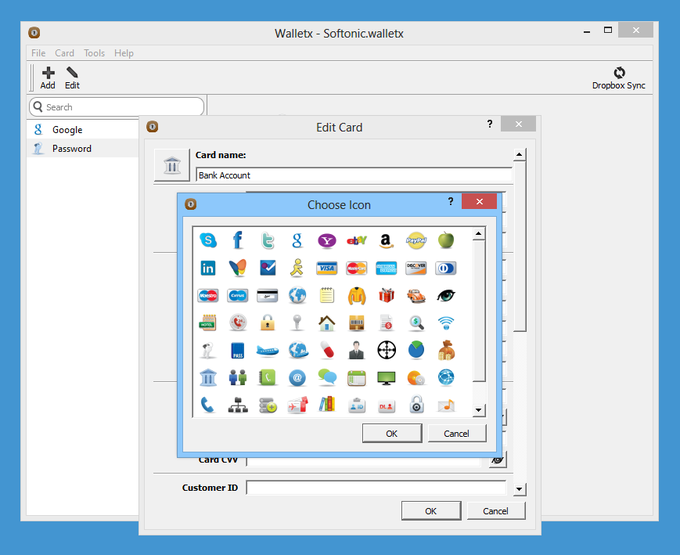Click Edit Card scrollbar down arrow
680x555 pixels.
coord(519,490)
